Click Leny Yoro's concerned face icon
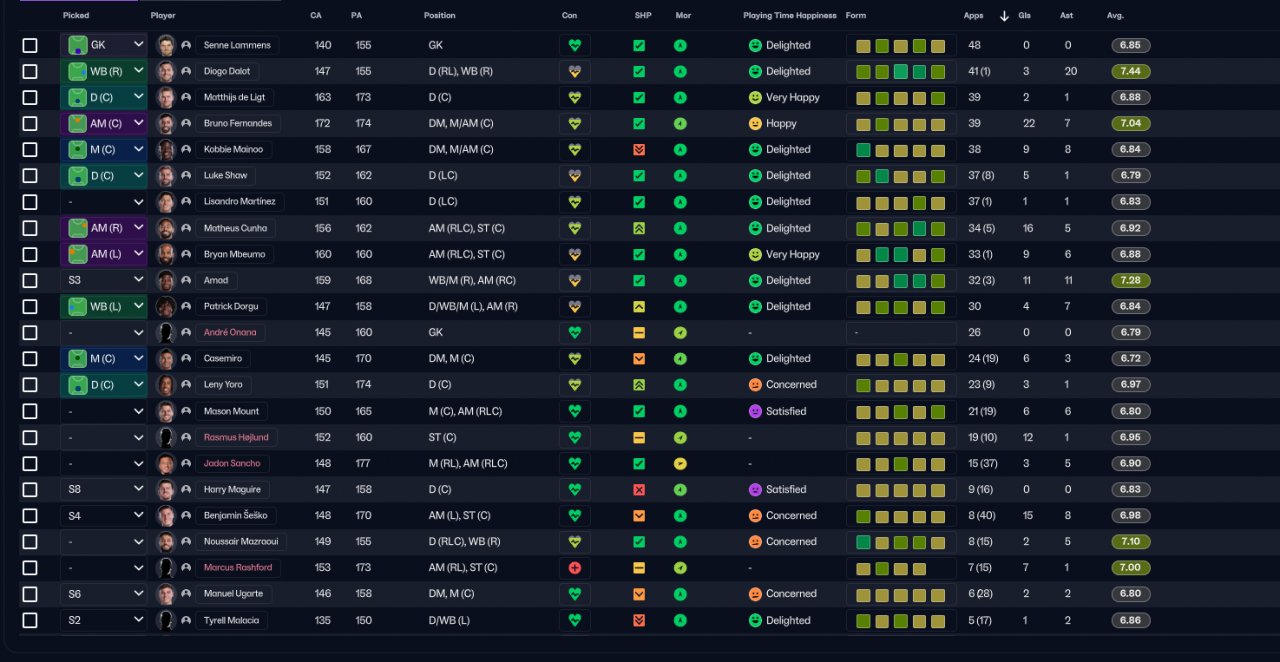 click(x=755, y=384)
